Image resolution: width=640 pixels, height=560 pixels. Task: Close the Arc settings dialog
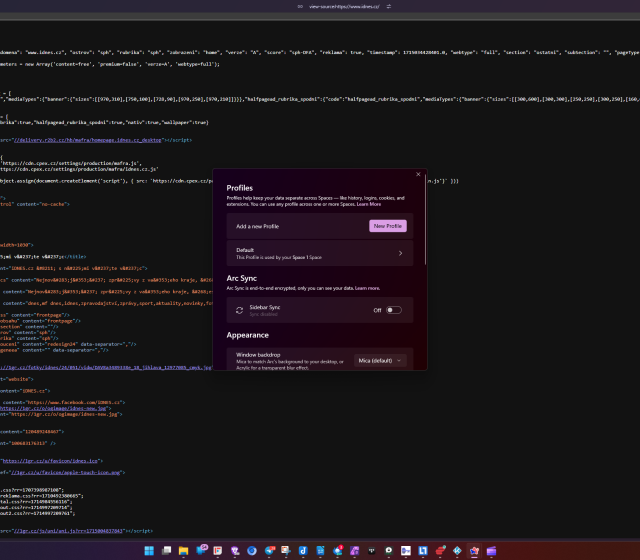[418, 175]
